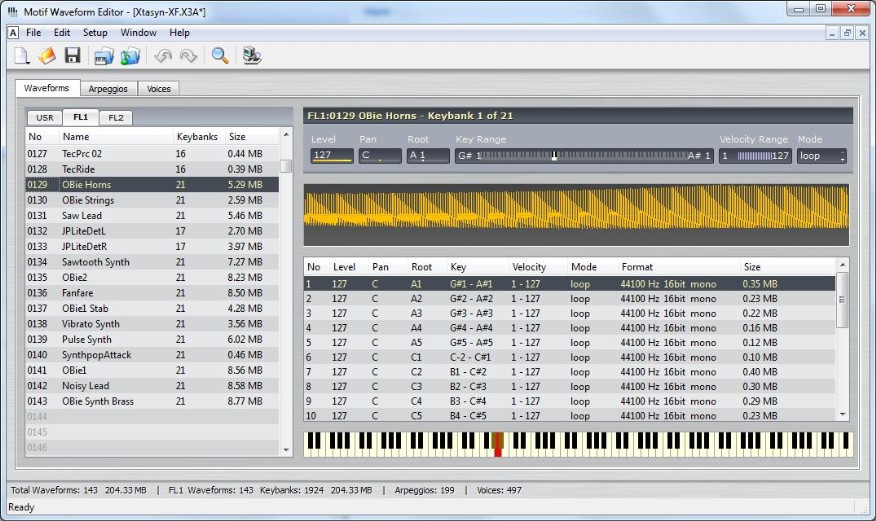
Task: Open the Help menu
Action: (x=179, y=33)
